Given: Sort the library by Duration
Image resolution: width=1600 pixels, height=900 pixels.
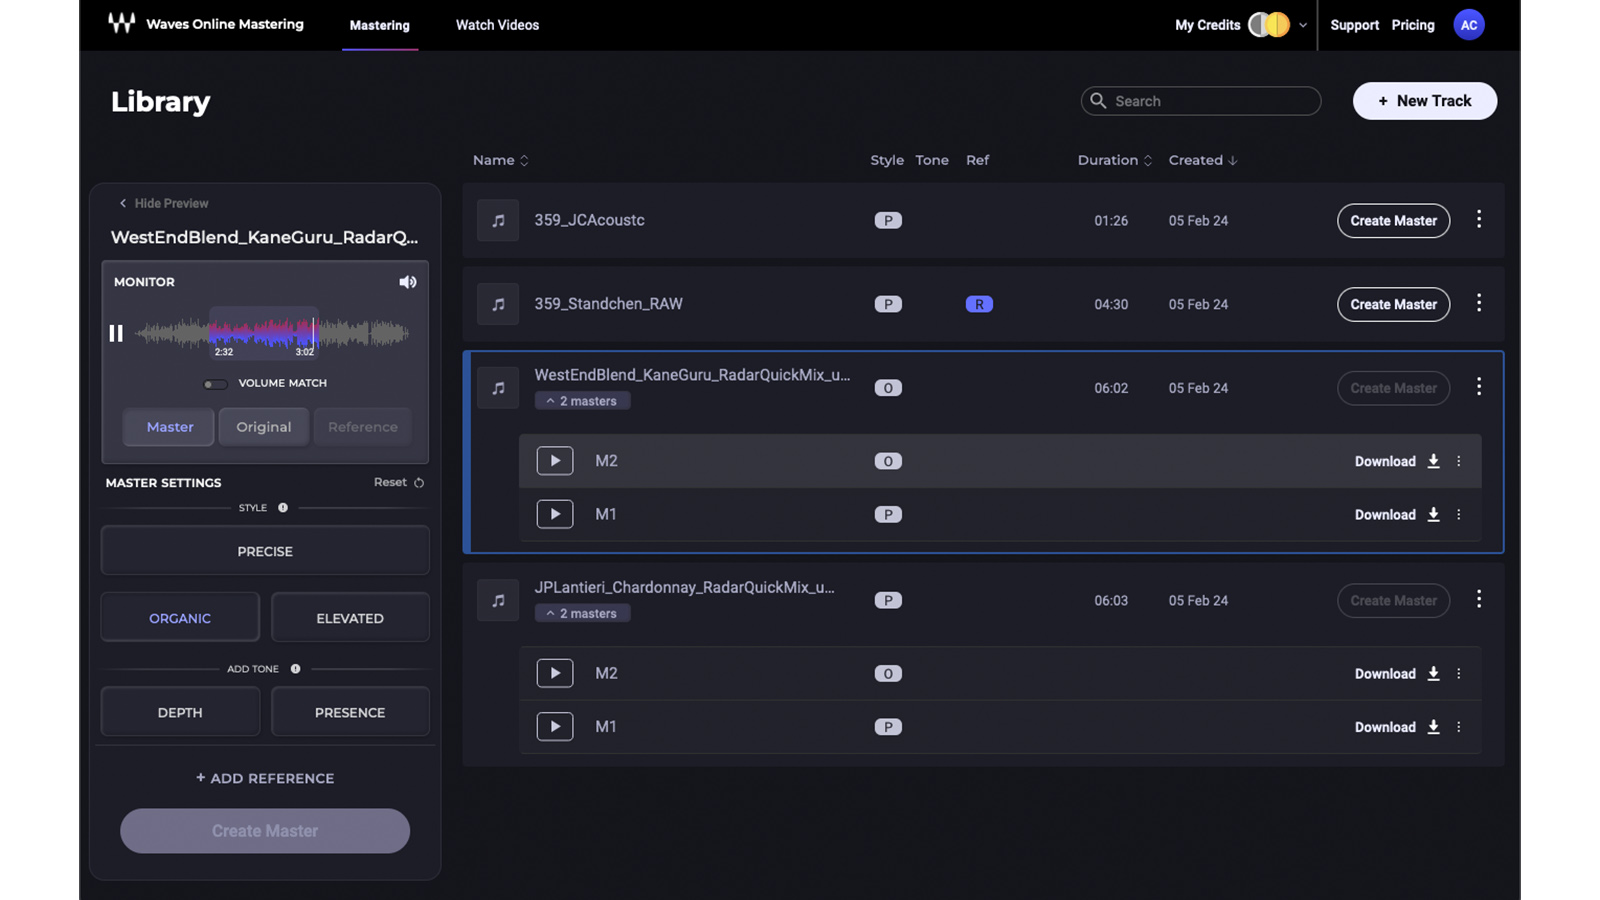Looking at the screenshot, I should click(1114, 160).
